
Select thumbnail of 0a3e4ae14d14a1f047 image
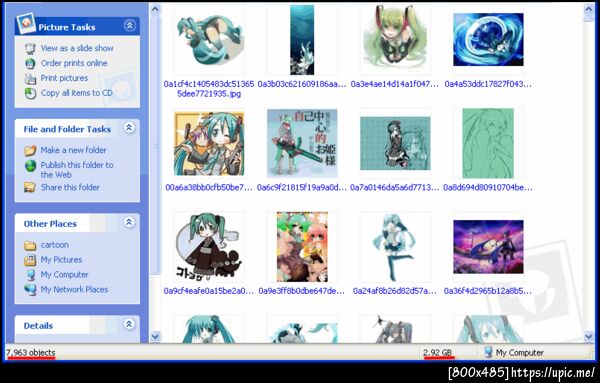(395, 39)
